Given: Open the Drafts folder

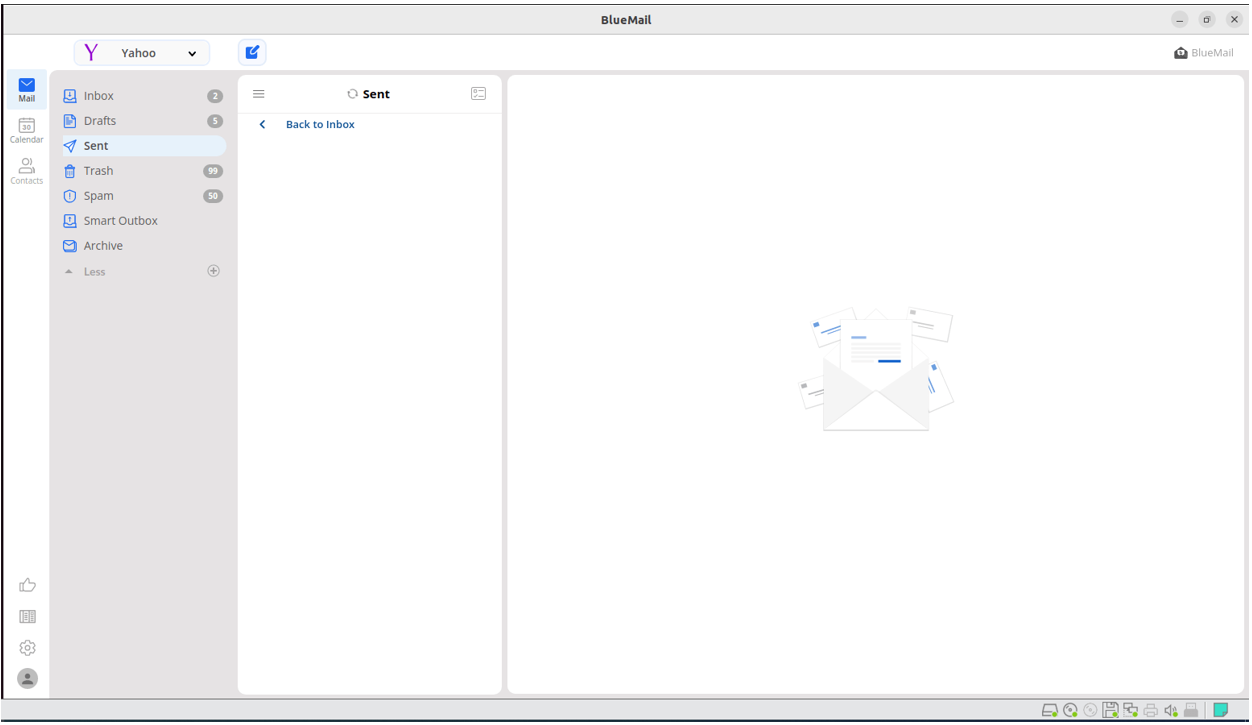Looking at the screenshot, I should click(x=143, y=121).
